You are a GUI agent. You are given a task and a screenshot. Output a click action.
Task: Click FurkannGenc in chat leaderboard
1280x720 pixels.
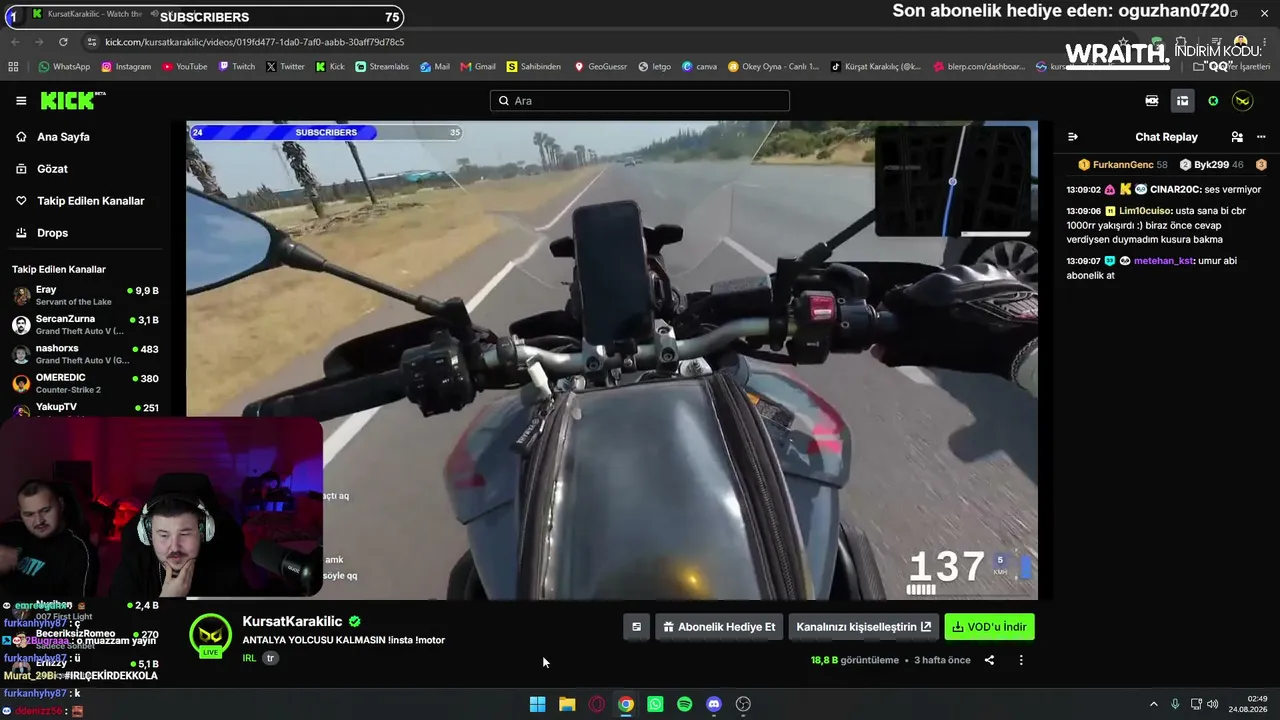[1122, 165]
